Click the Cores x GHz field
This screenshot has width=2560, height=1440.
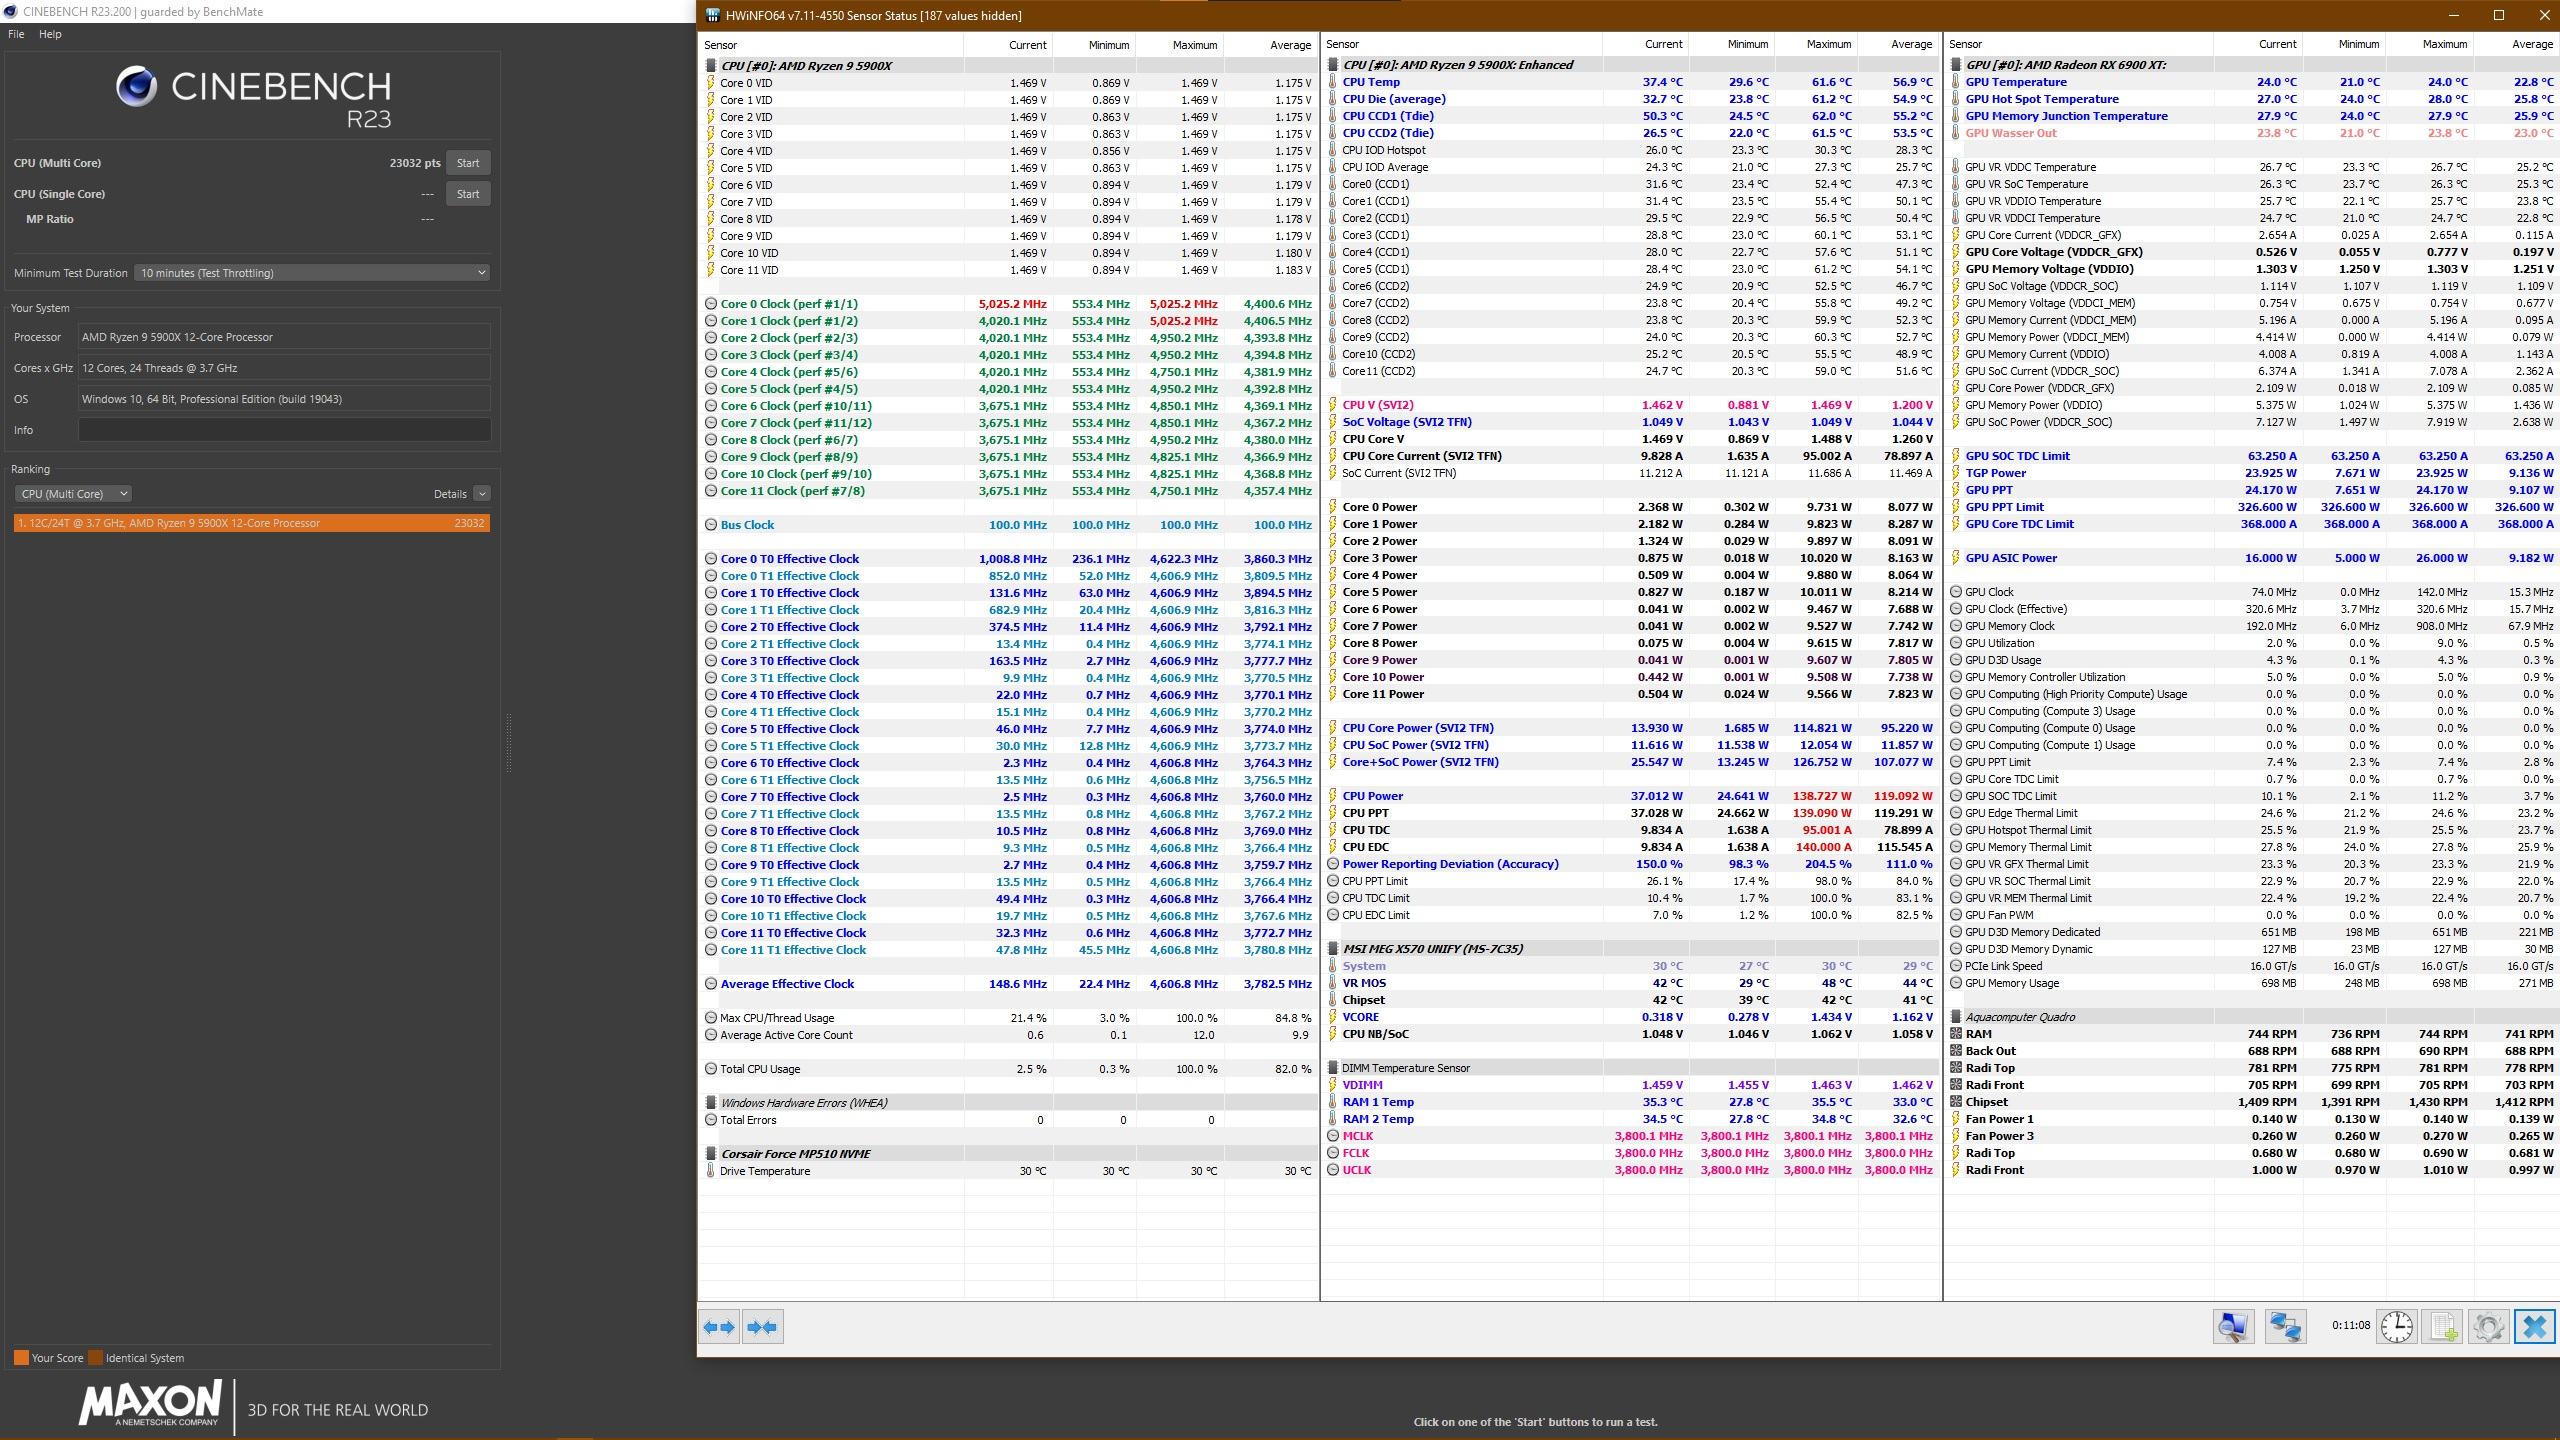[x=284, y=368]
